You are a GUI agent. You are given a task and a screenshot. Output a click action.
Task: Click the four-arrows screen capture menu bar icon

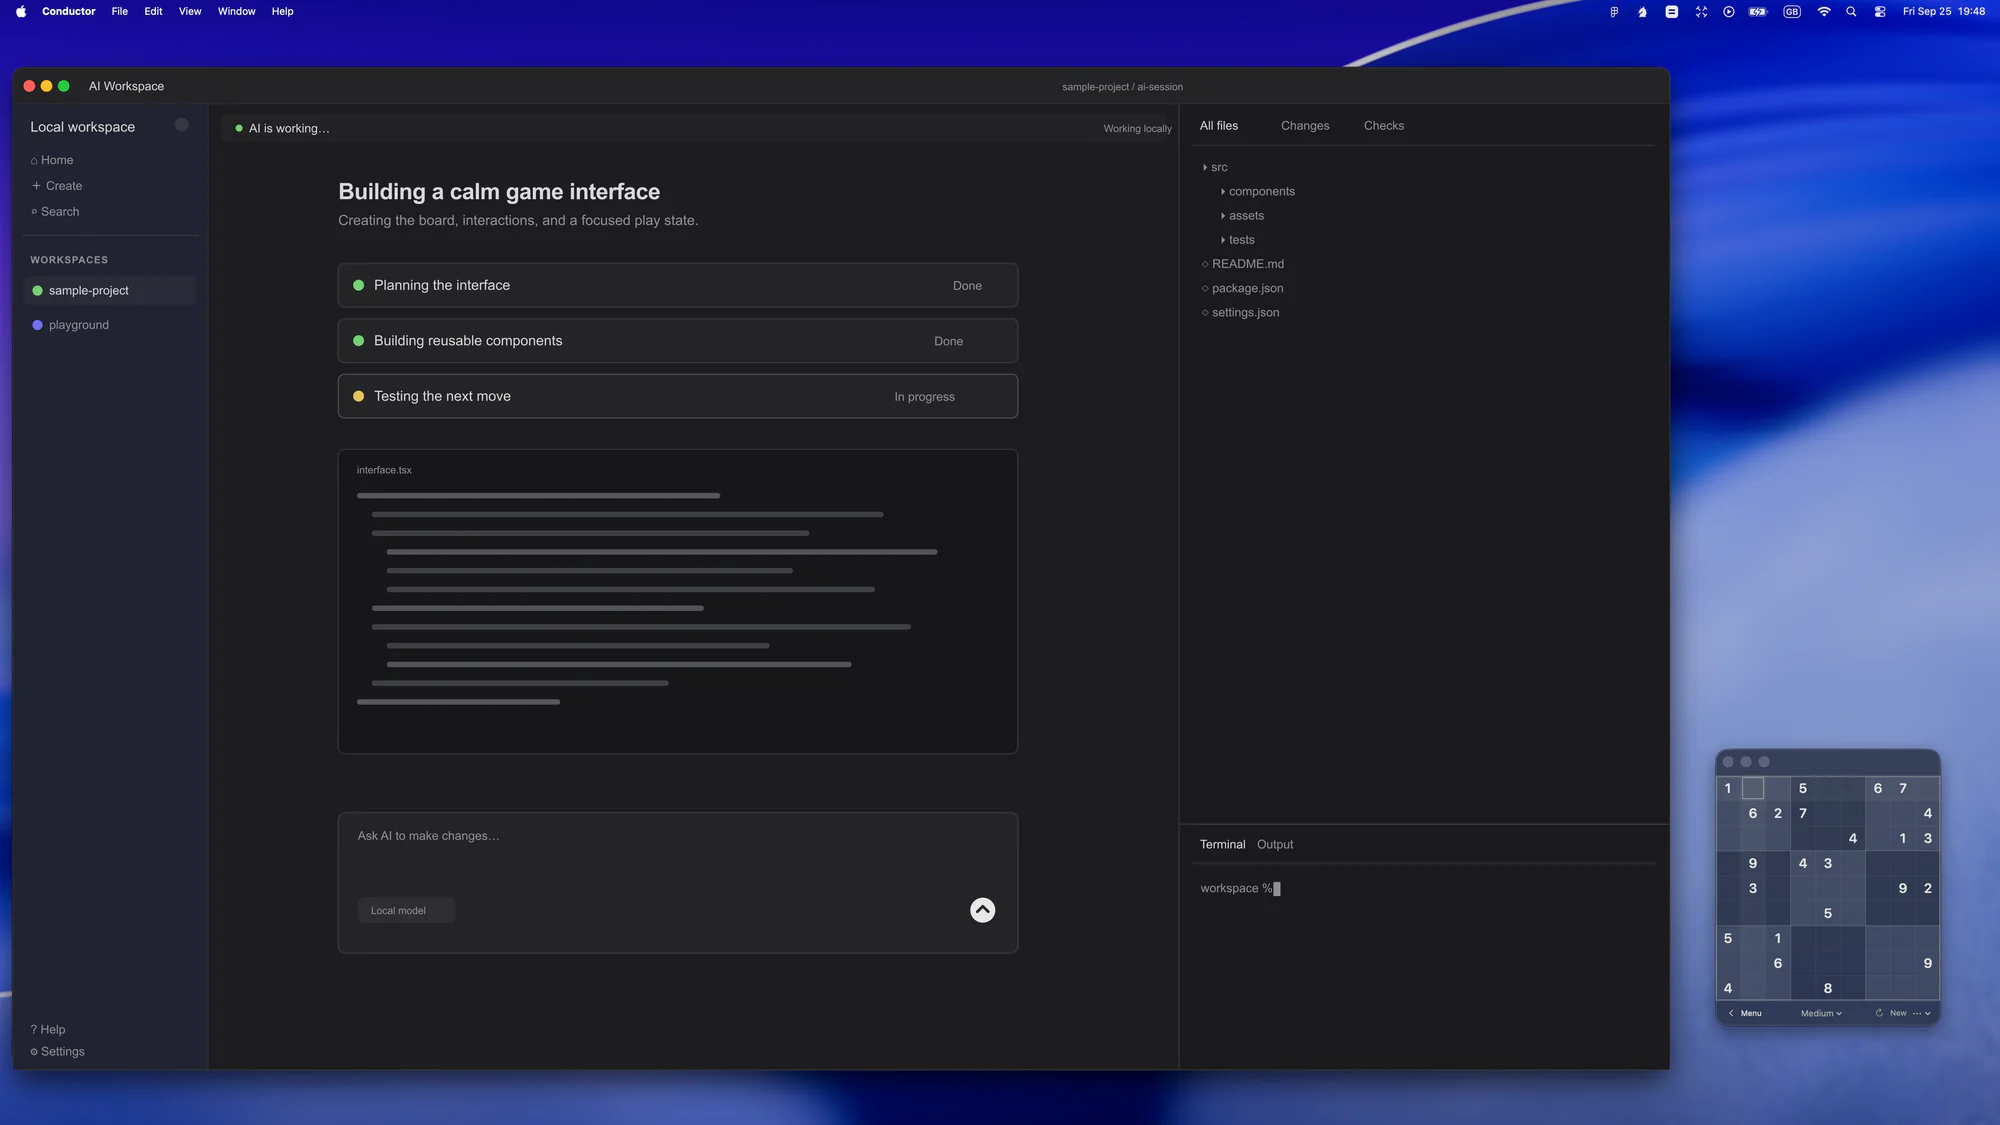1701,12
